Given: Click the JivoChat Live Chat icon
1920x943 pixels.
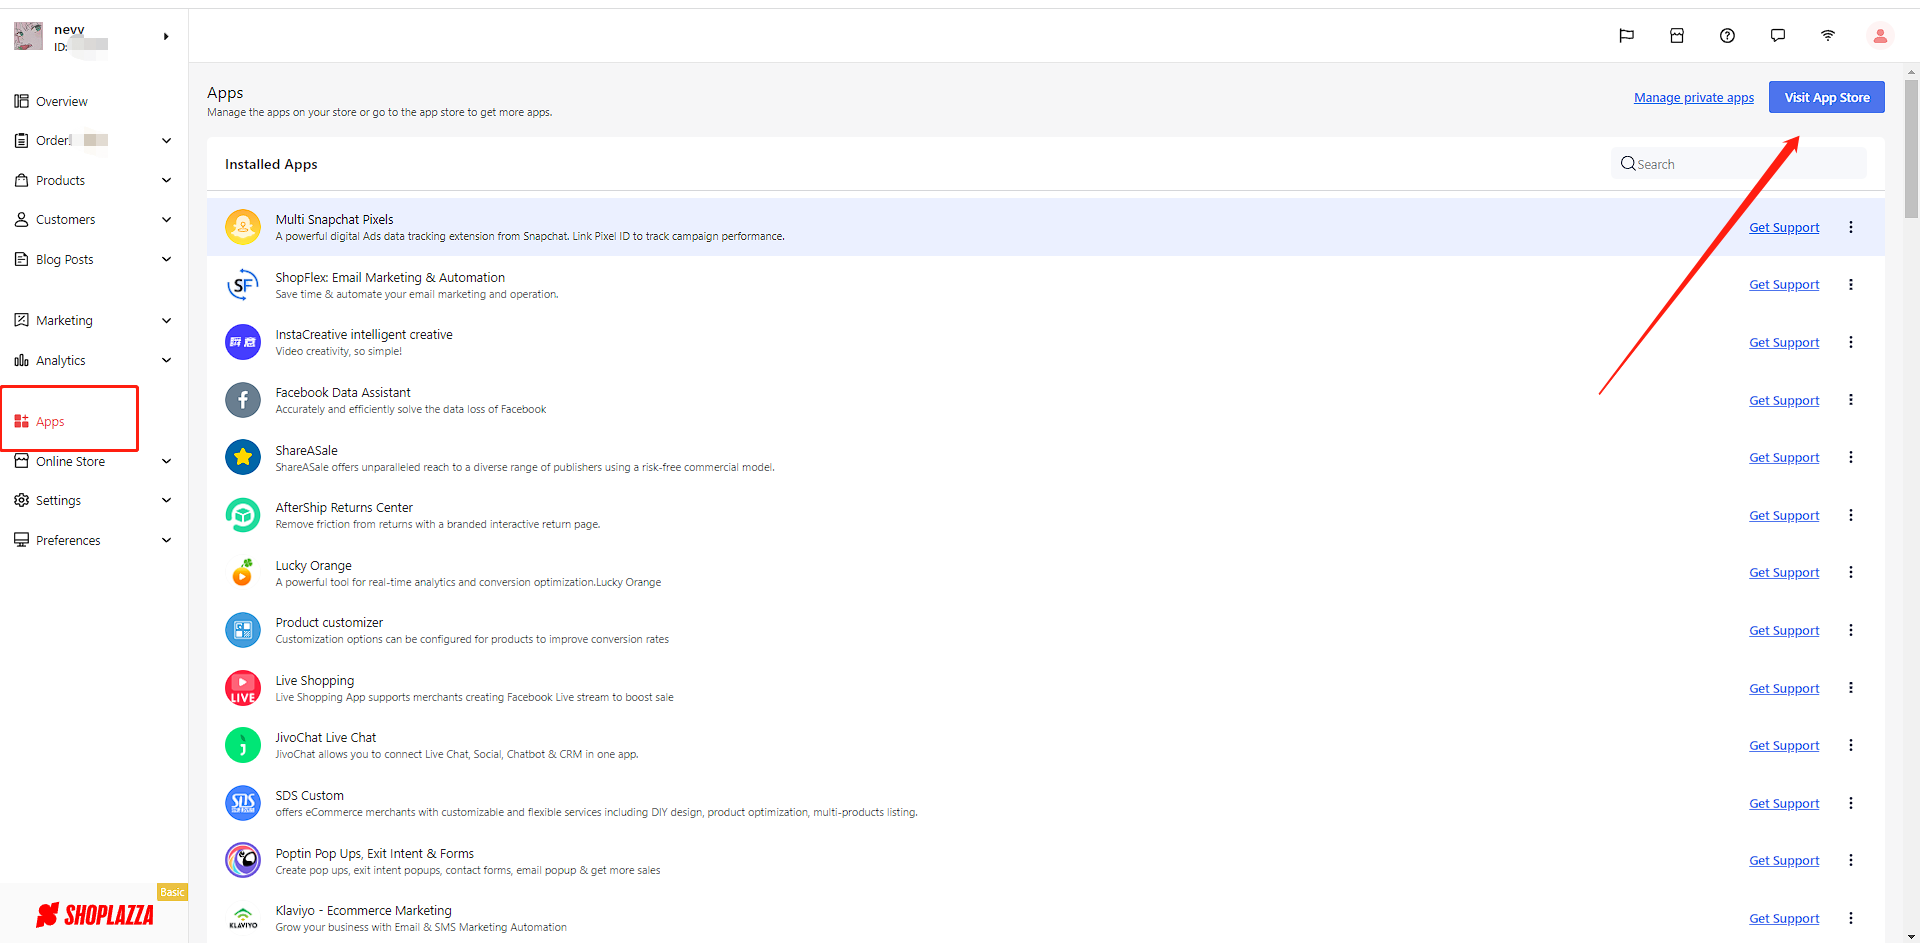Looking at the screenshot, I should 243,745.
